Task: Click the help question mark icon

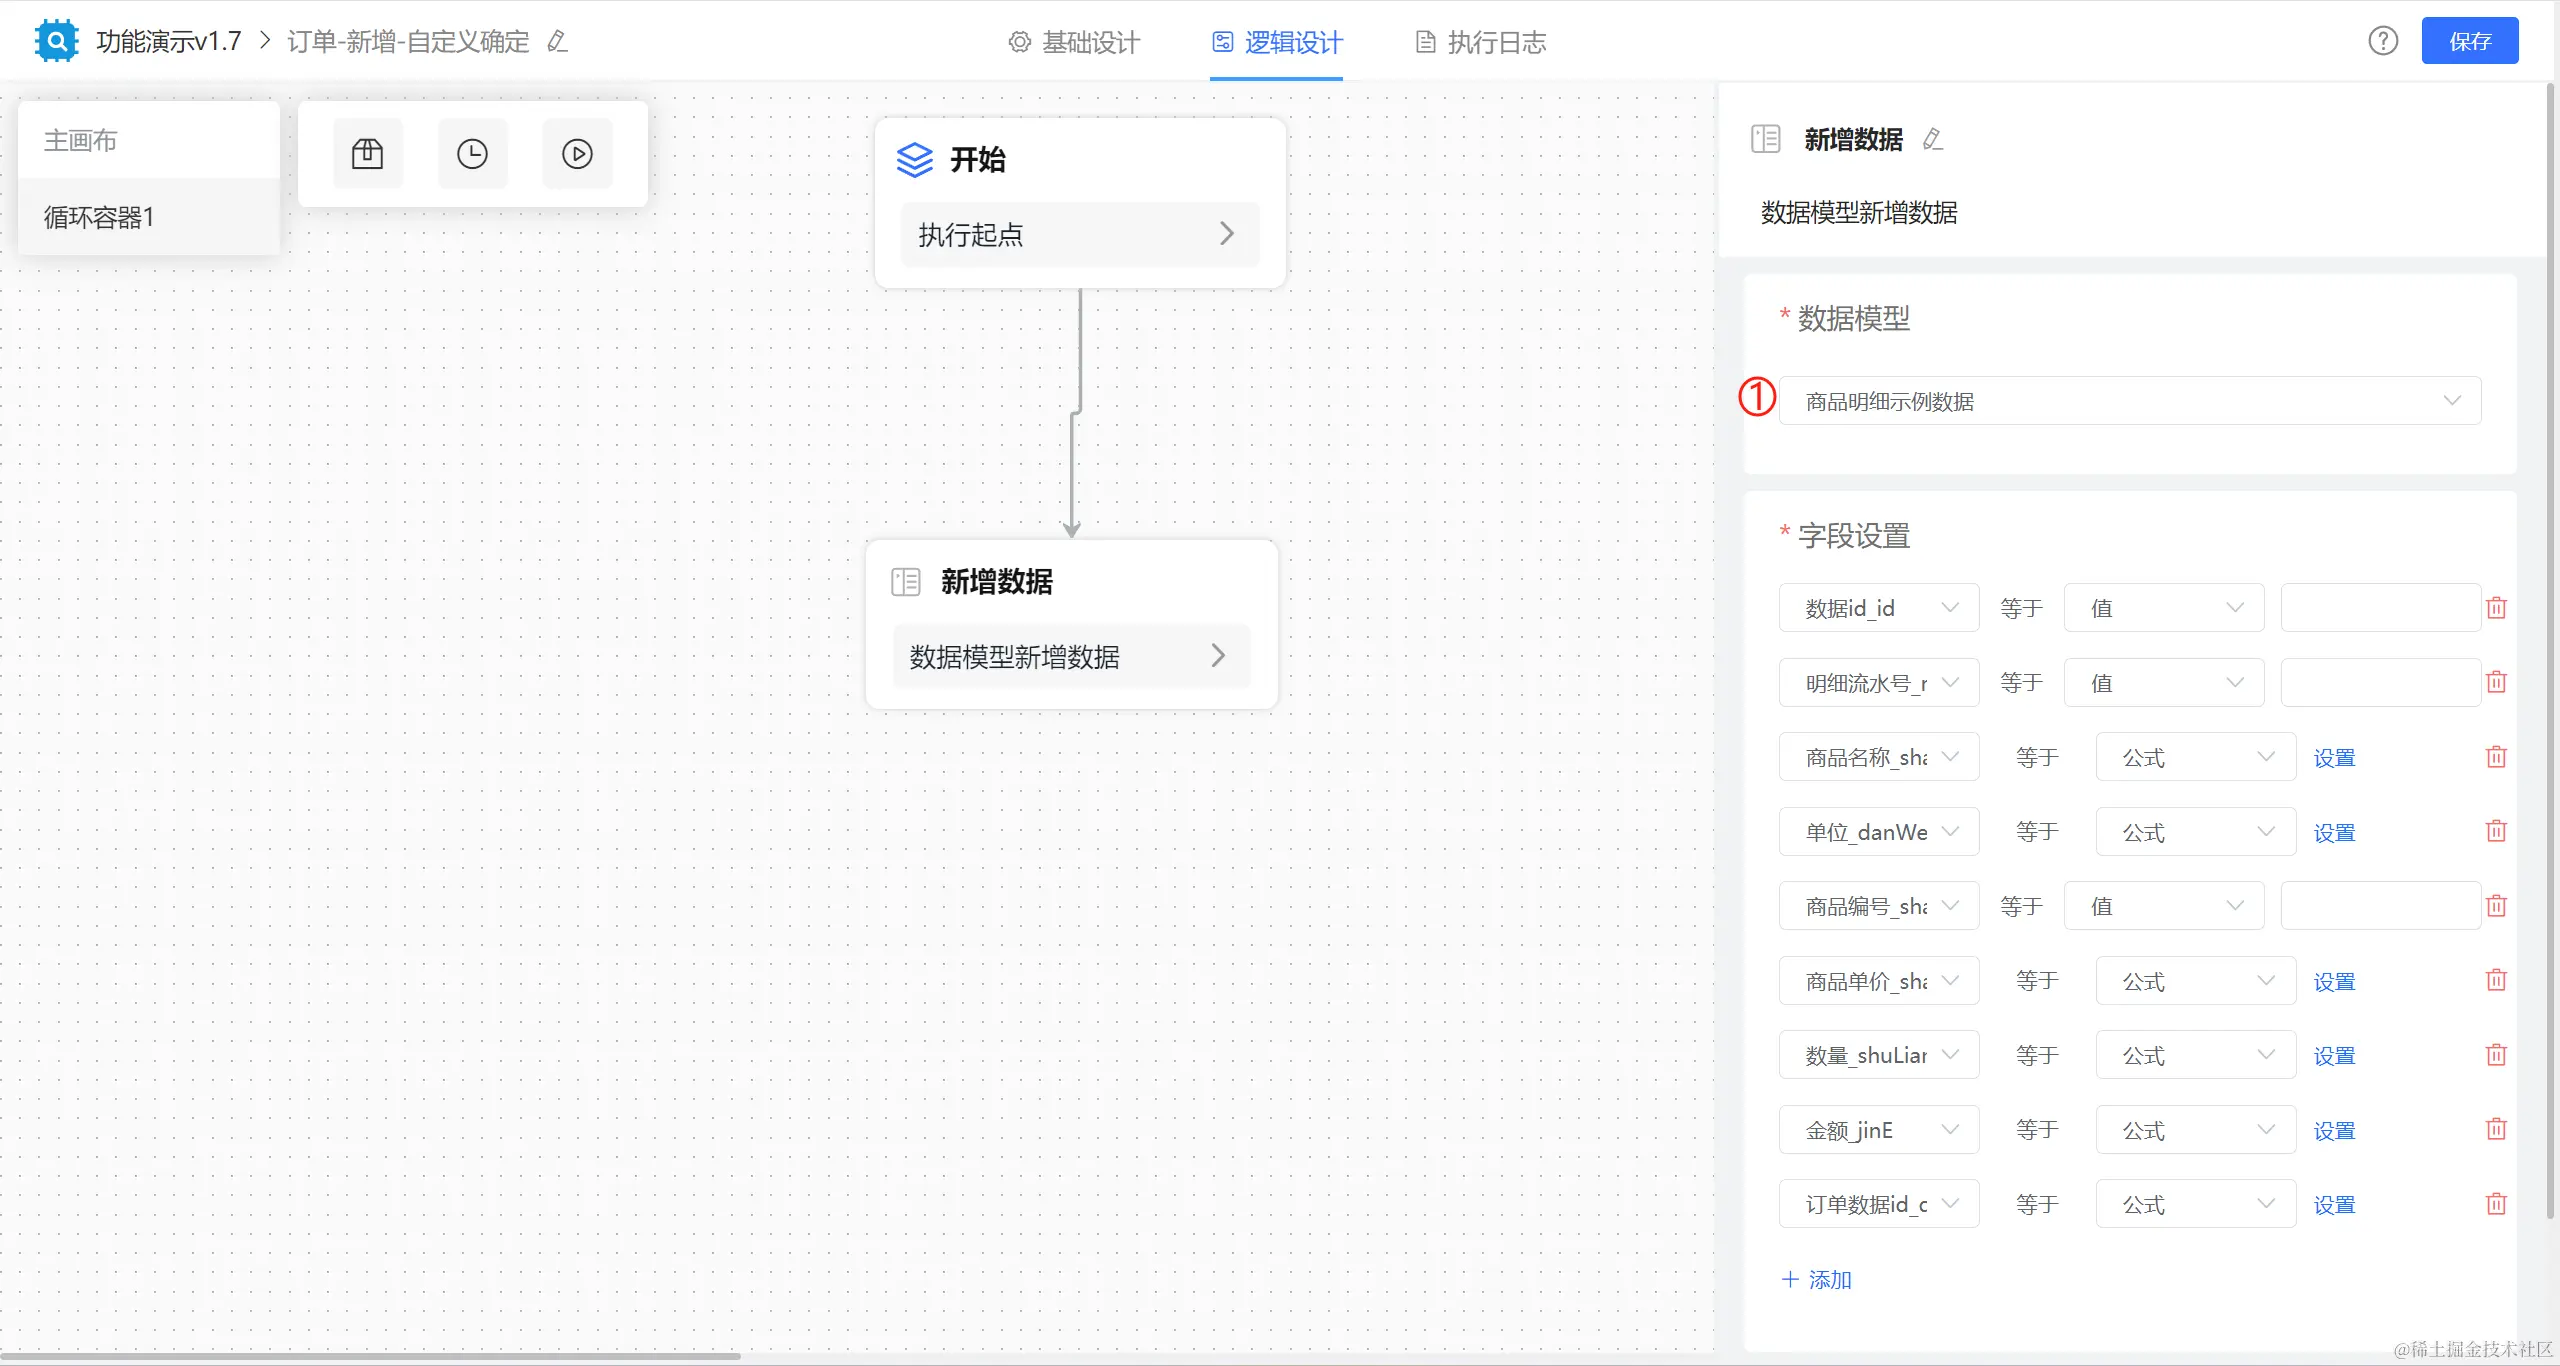Action: pyautogui.click(x=2383, y=41)
